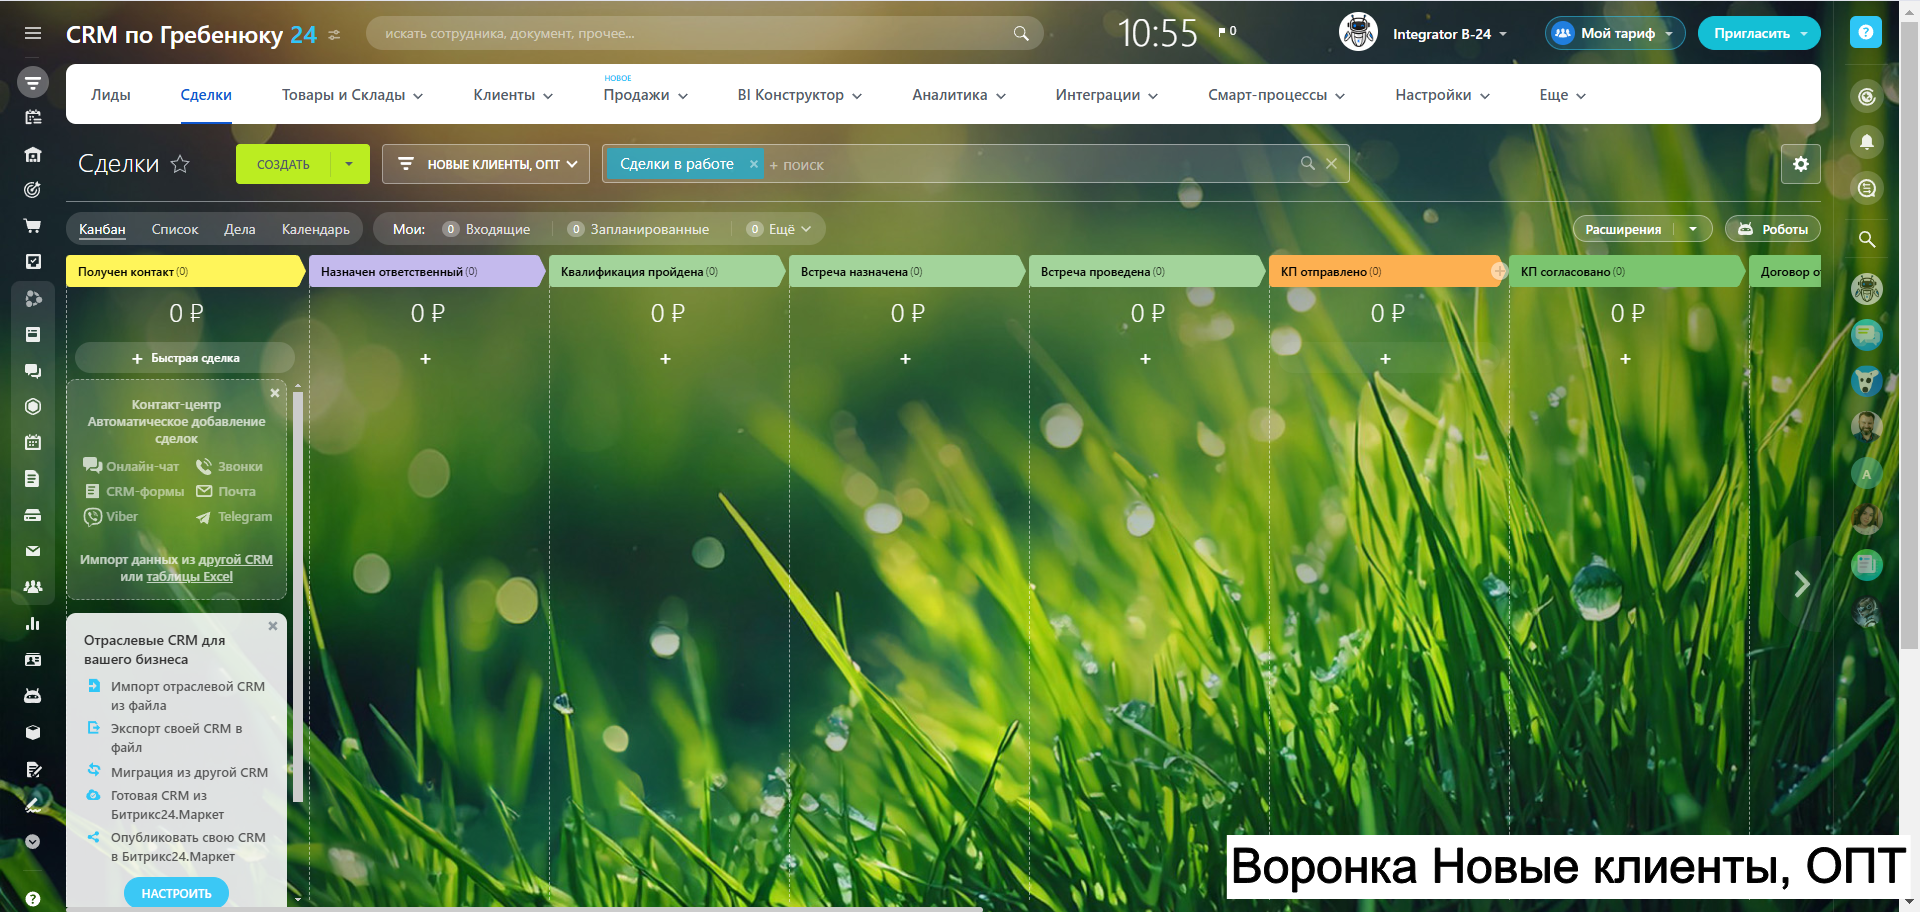Open the bar chart icon in left sidebar
The width and height of the screenshot is (1920, 912).
tap(33, 623)
